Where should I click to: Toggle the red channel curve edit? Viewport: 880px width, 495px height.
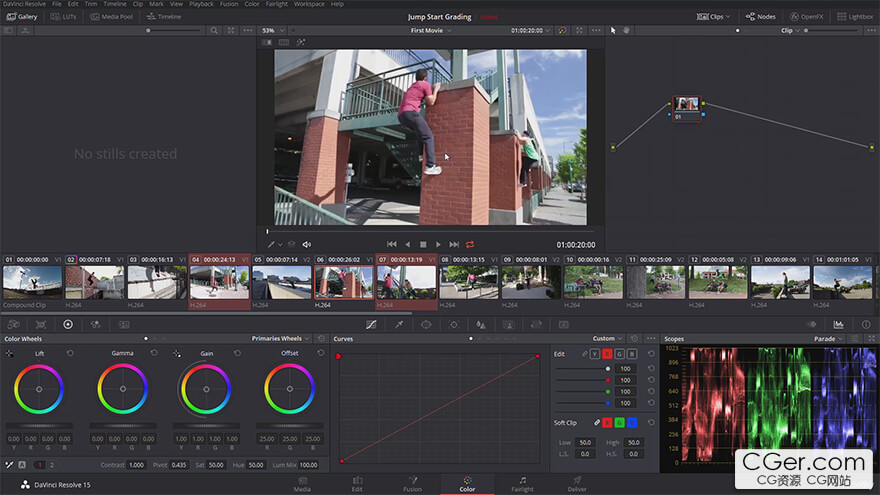pyautogui.click(x=607, y=354)
